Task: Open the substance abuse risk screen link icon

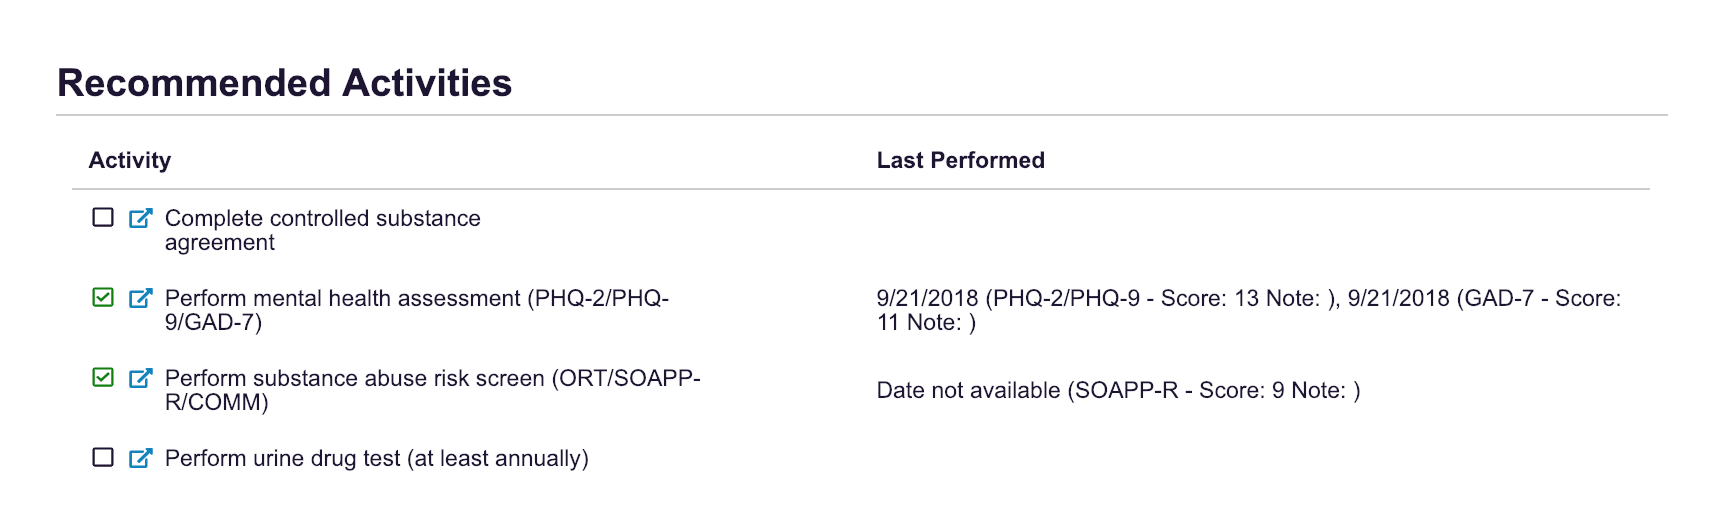Action: (x=141, y=378)
